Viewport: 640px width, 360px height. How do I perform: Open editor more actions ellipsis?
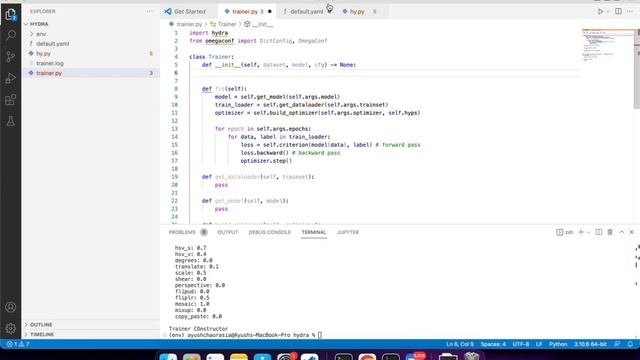click(630, 11)
